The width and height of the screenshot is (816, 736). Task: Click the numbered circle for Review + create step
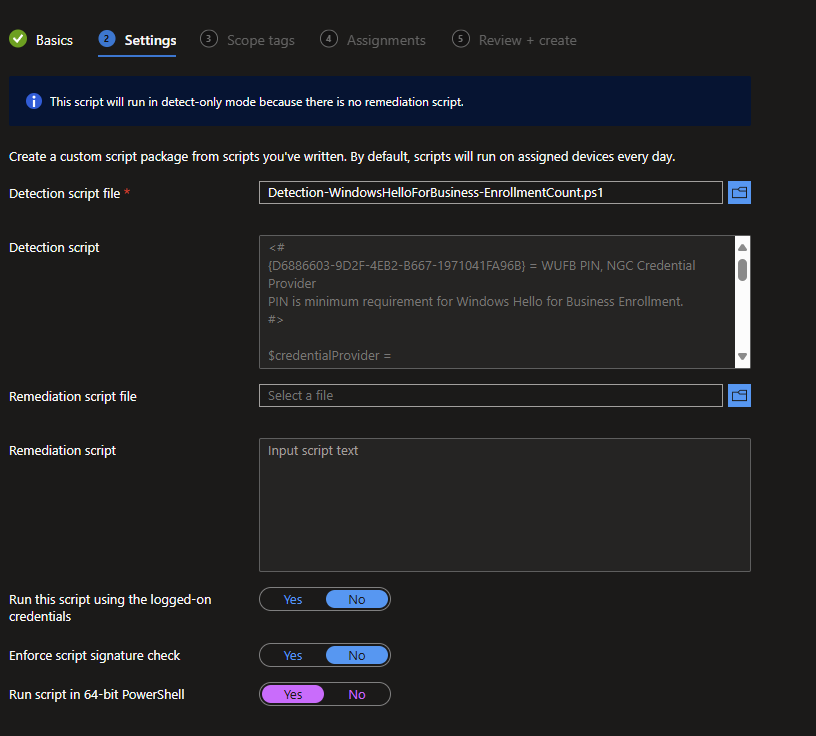[x=461, y=39]
